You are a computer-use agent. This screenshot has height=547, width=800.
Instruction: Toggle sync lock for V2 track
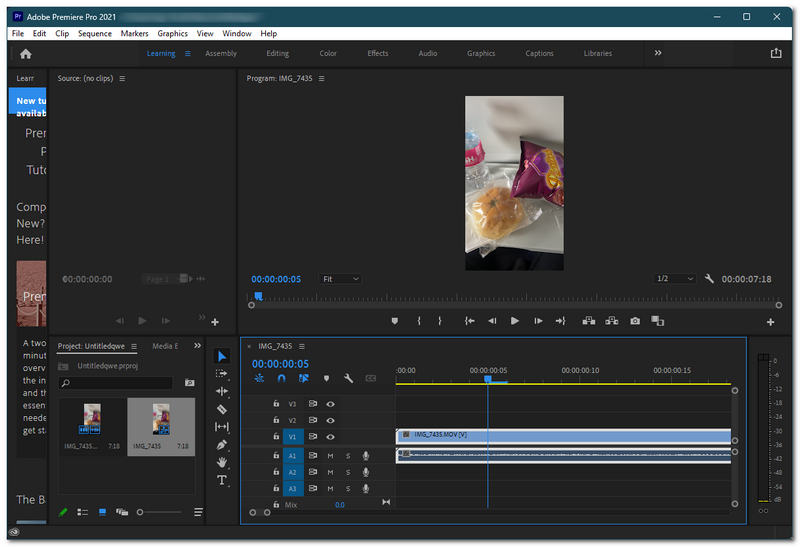[313, 420]
